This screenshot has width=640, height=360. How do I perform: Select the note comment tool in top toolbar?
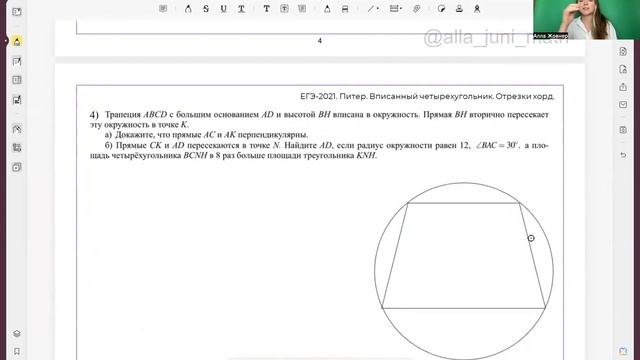[163, 9]
